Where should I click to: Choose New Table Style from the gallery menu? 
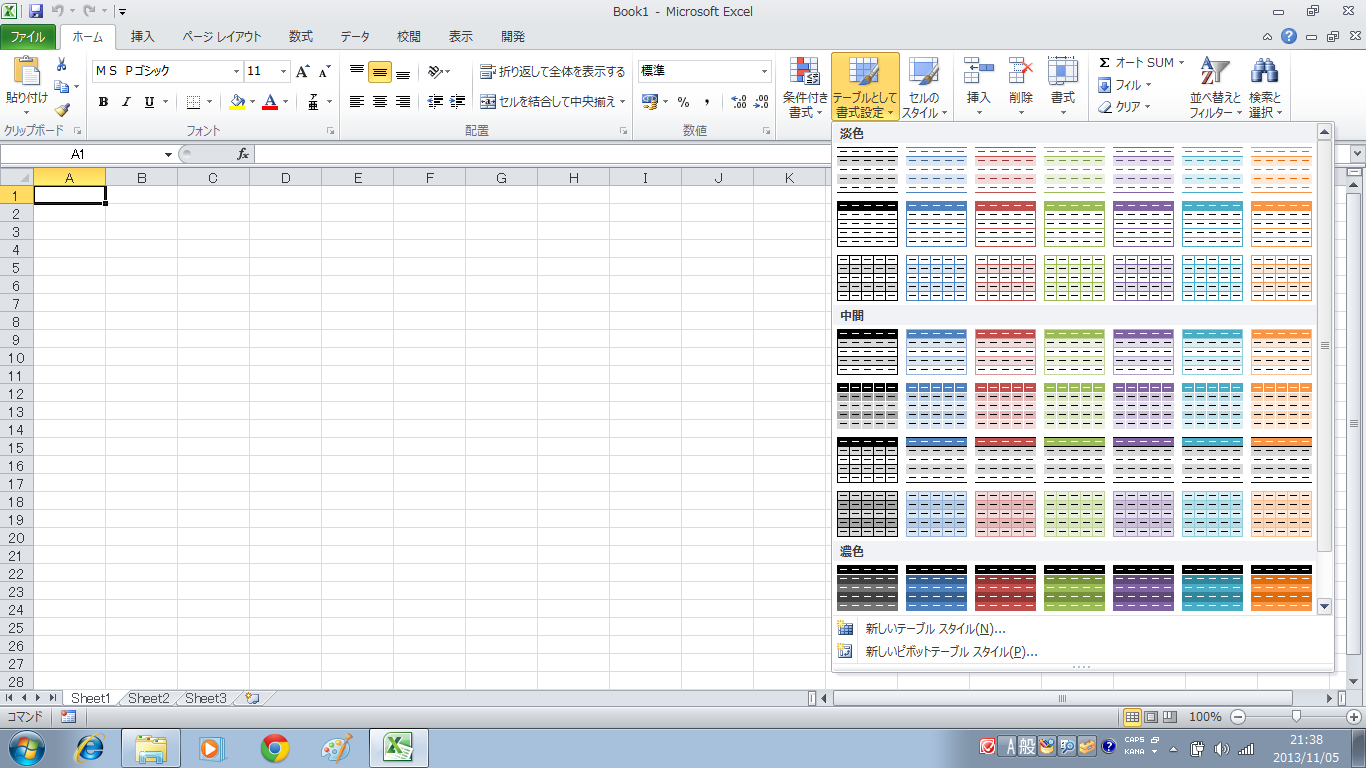click(x=935, y=629)
